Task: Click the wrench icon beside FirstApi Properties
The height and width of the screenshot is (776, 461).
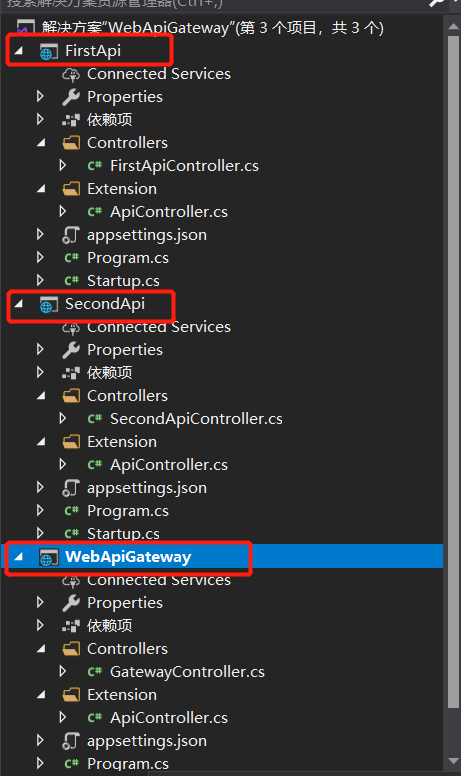Action: [x=71, y=97]
